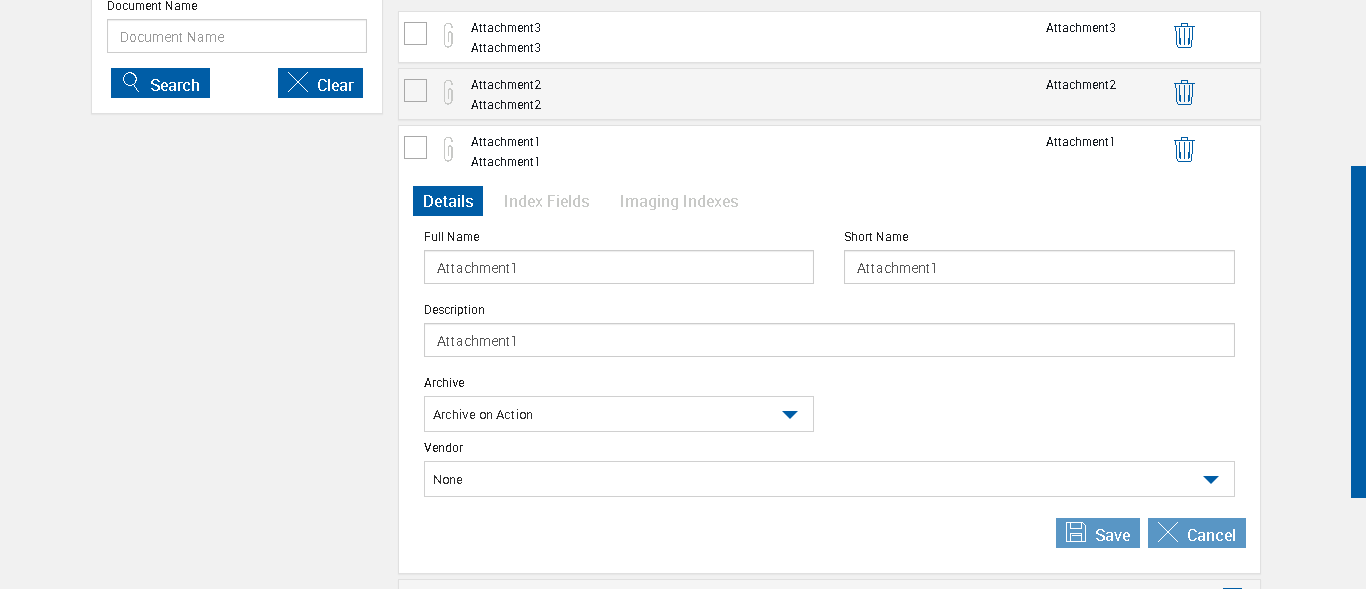Click into the Description text field
This screenshot has height=589, width=1366.
tap(828, 341)
